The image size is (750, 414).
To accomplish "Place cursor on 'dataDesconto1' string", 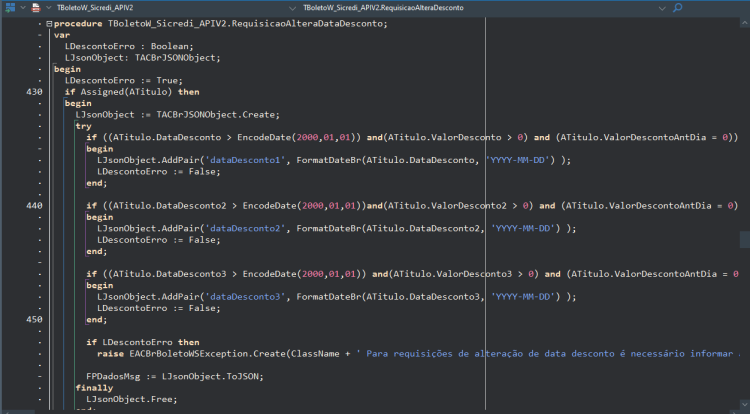I will (x=245, y=160).
